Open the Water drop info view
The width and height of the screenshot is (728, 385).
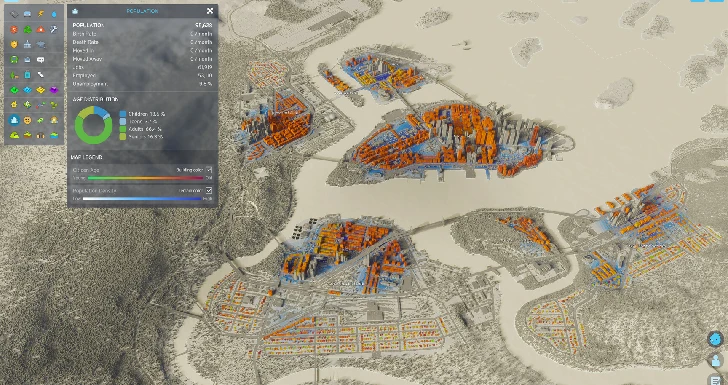[54, 14]
